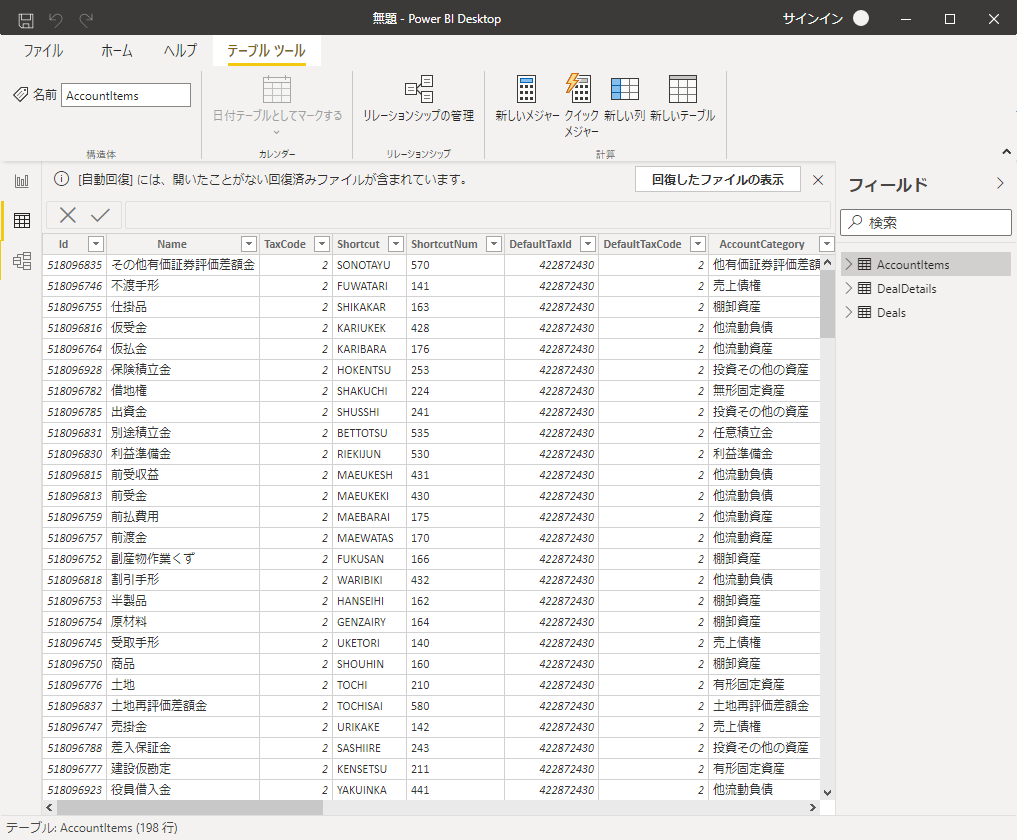
Task: Click the Redo arrow icon
Action: tap(86, 20)
